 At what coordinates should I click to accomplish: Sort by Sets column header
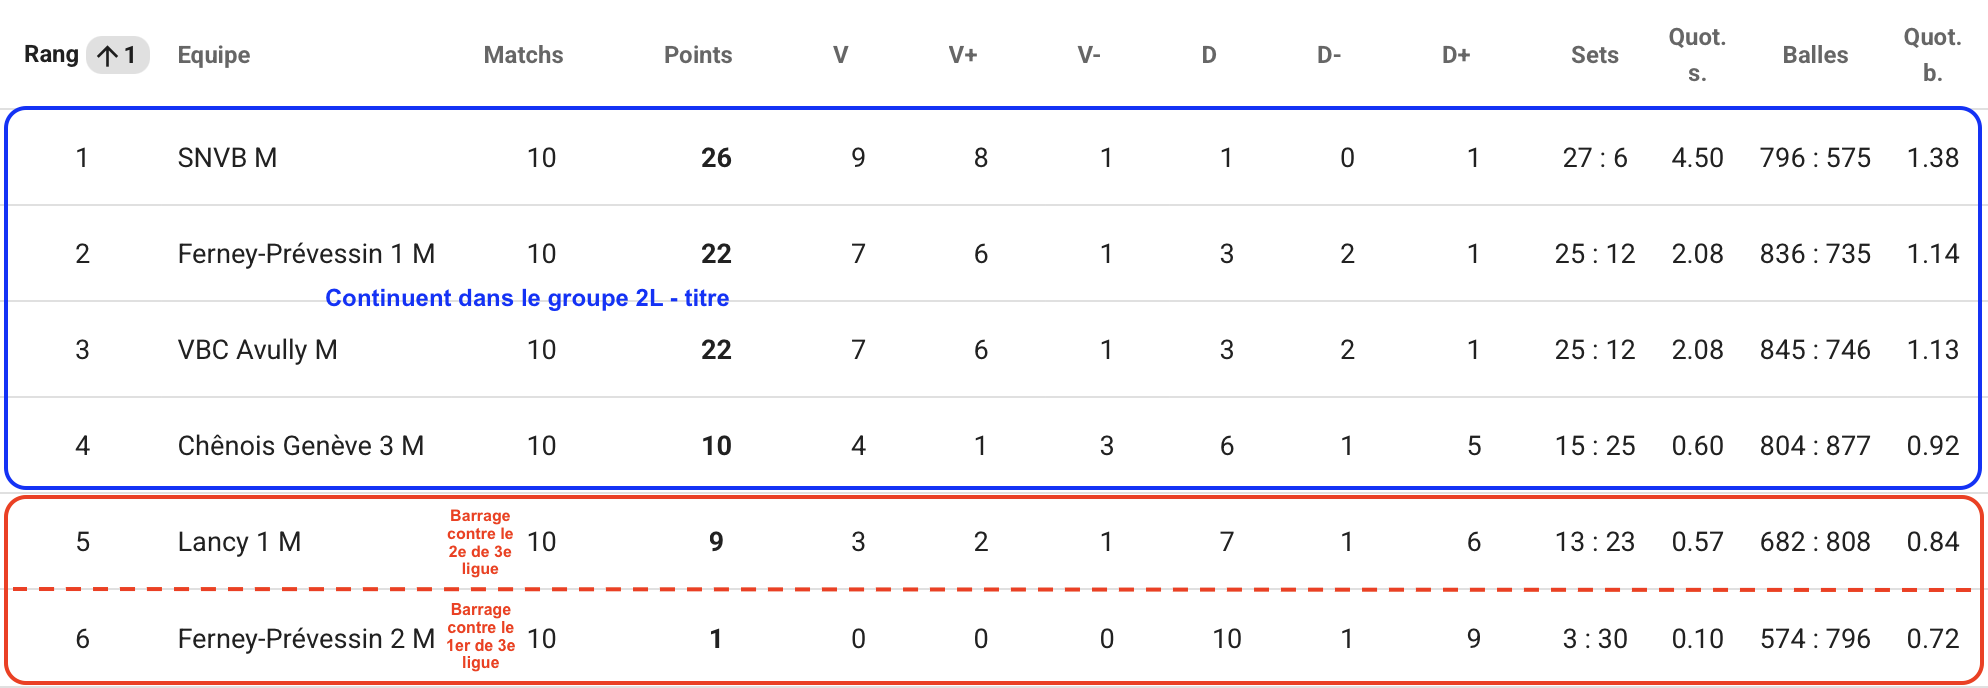pos(1595,55)
